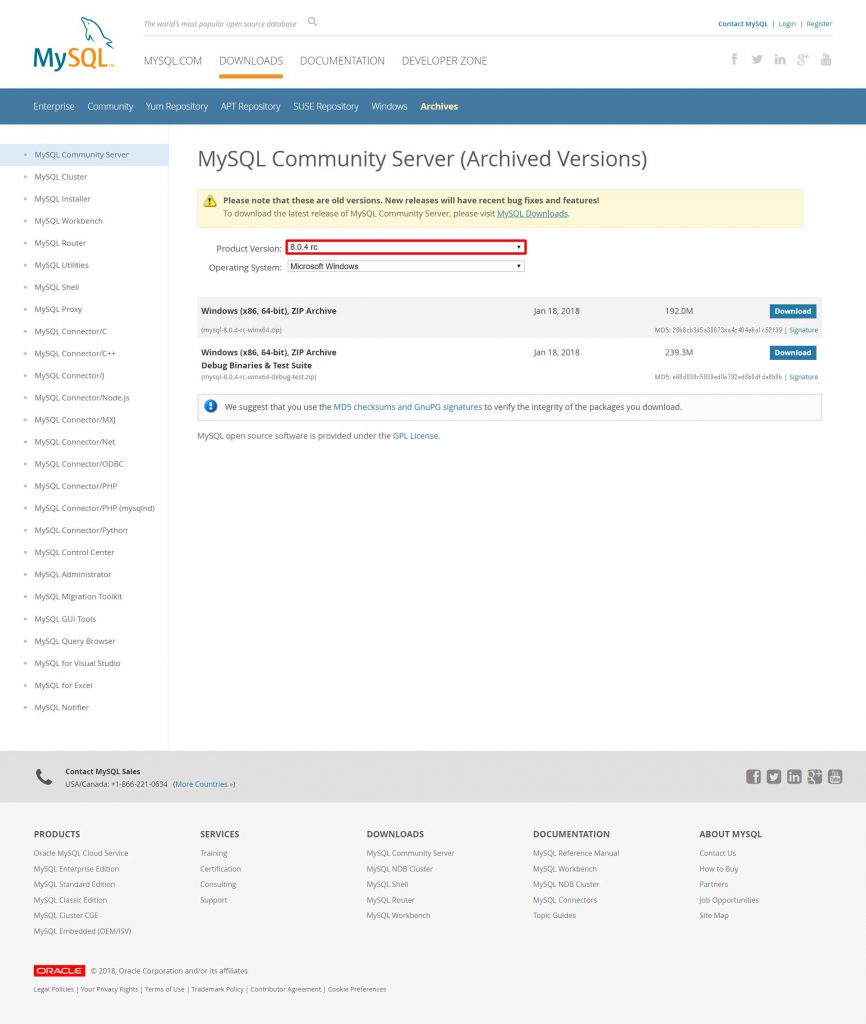Click the Login link
866x1024 pixels.
tap(787, 24)
